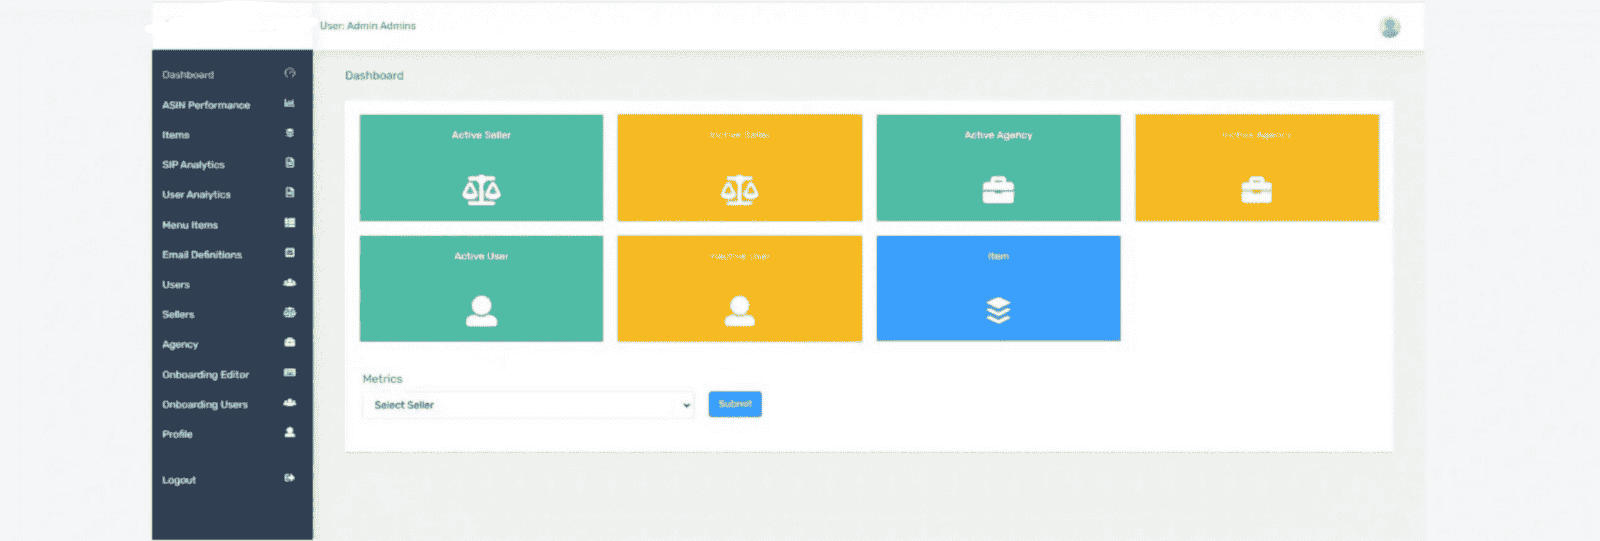Click the layers icon on the blue Item card
Viewport: 1600px width, 541px height.
pos(998,311)
